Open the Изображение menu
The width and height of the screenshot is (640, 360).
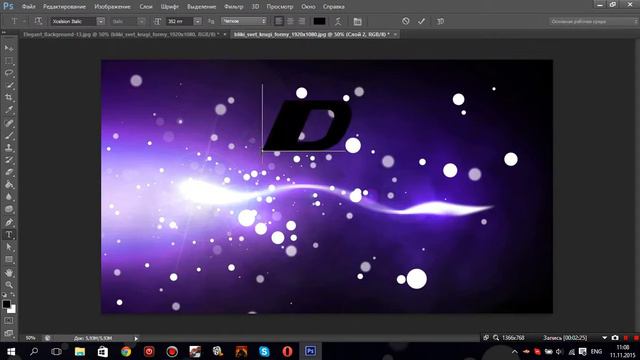(x=112, y=7)
